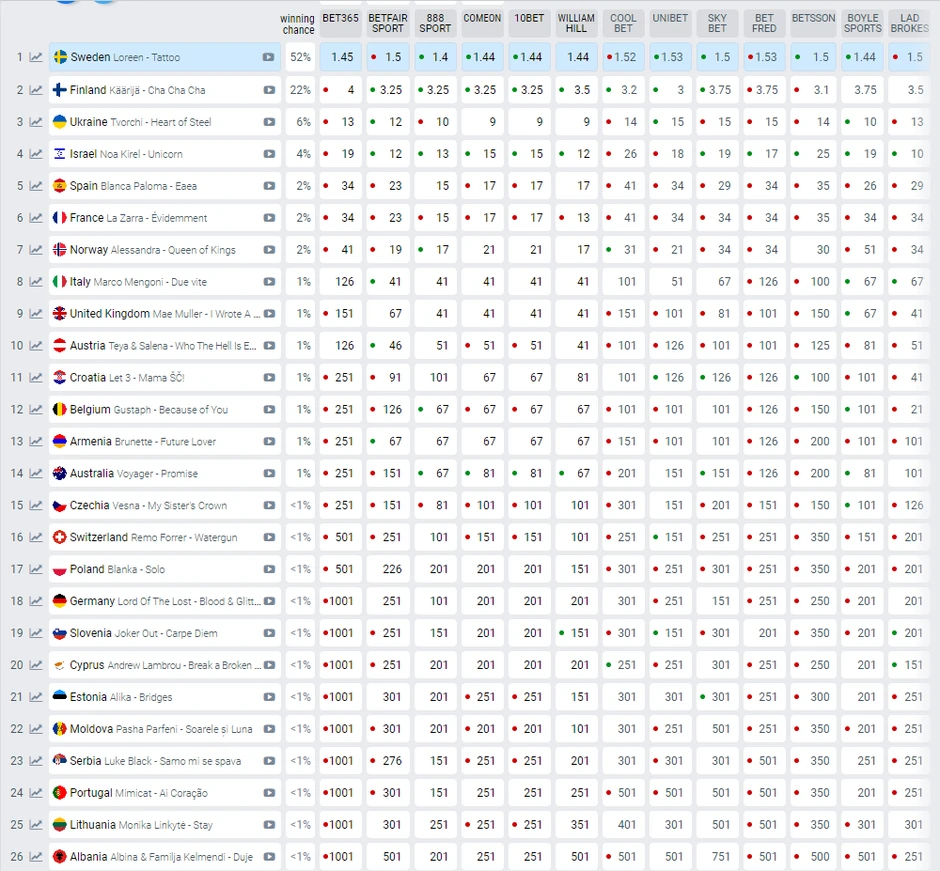Play the video for Ukraine's Heart of Steel

click(269, 122)
